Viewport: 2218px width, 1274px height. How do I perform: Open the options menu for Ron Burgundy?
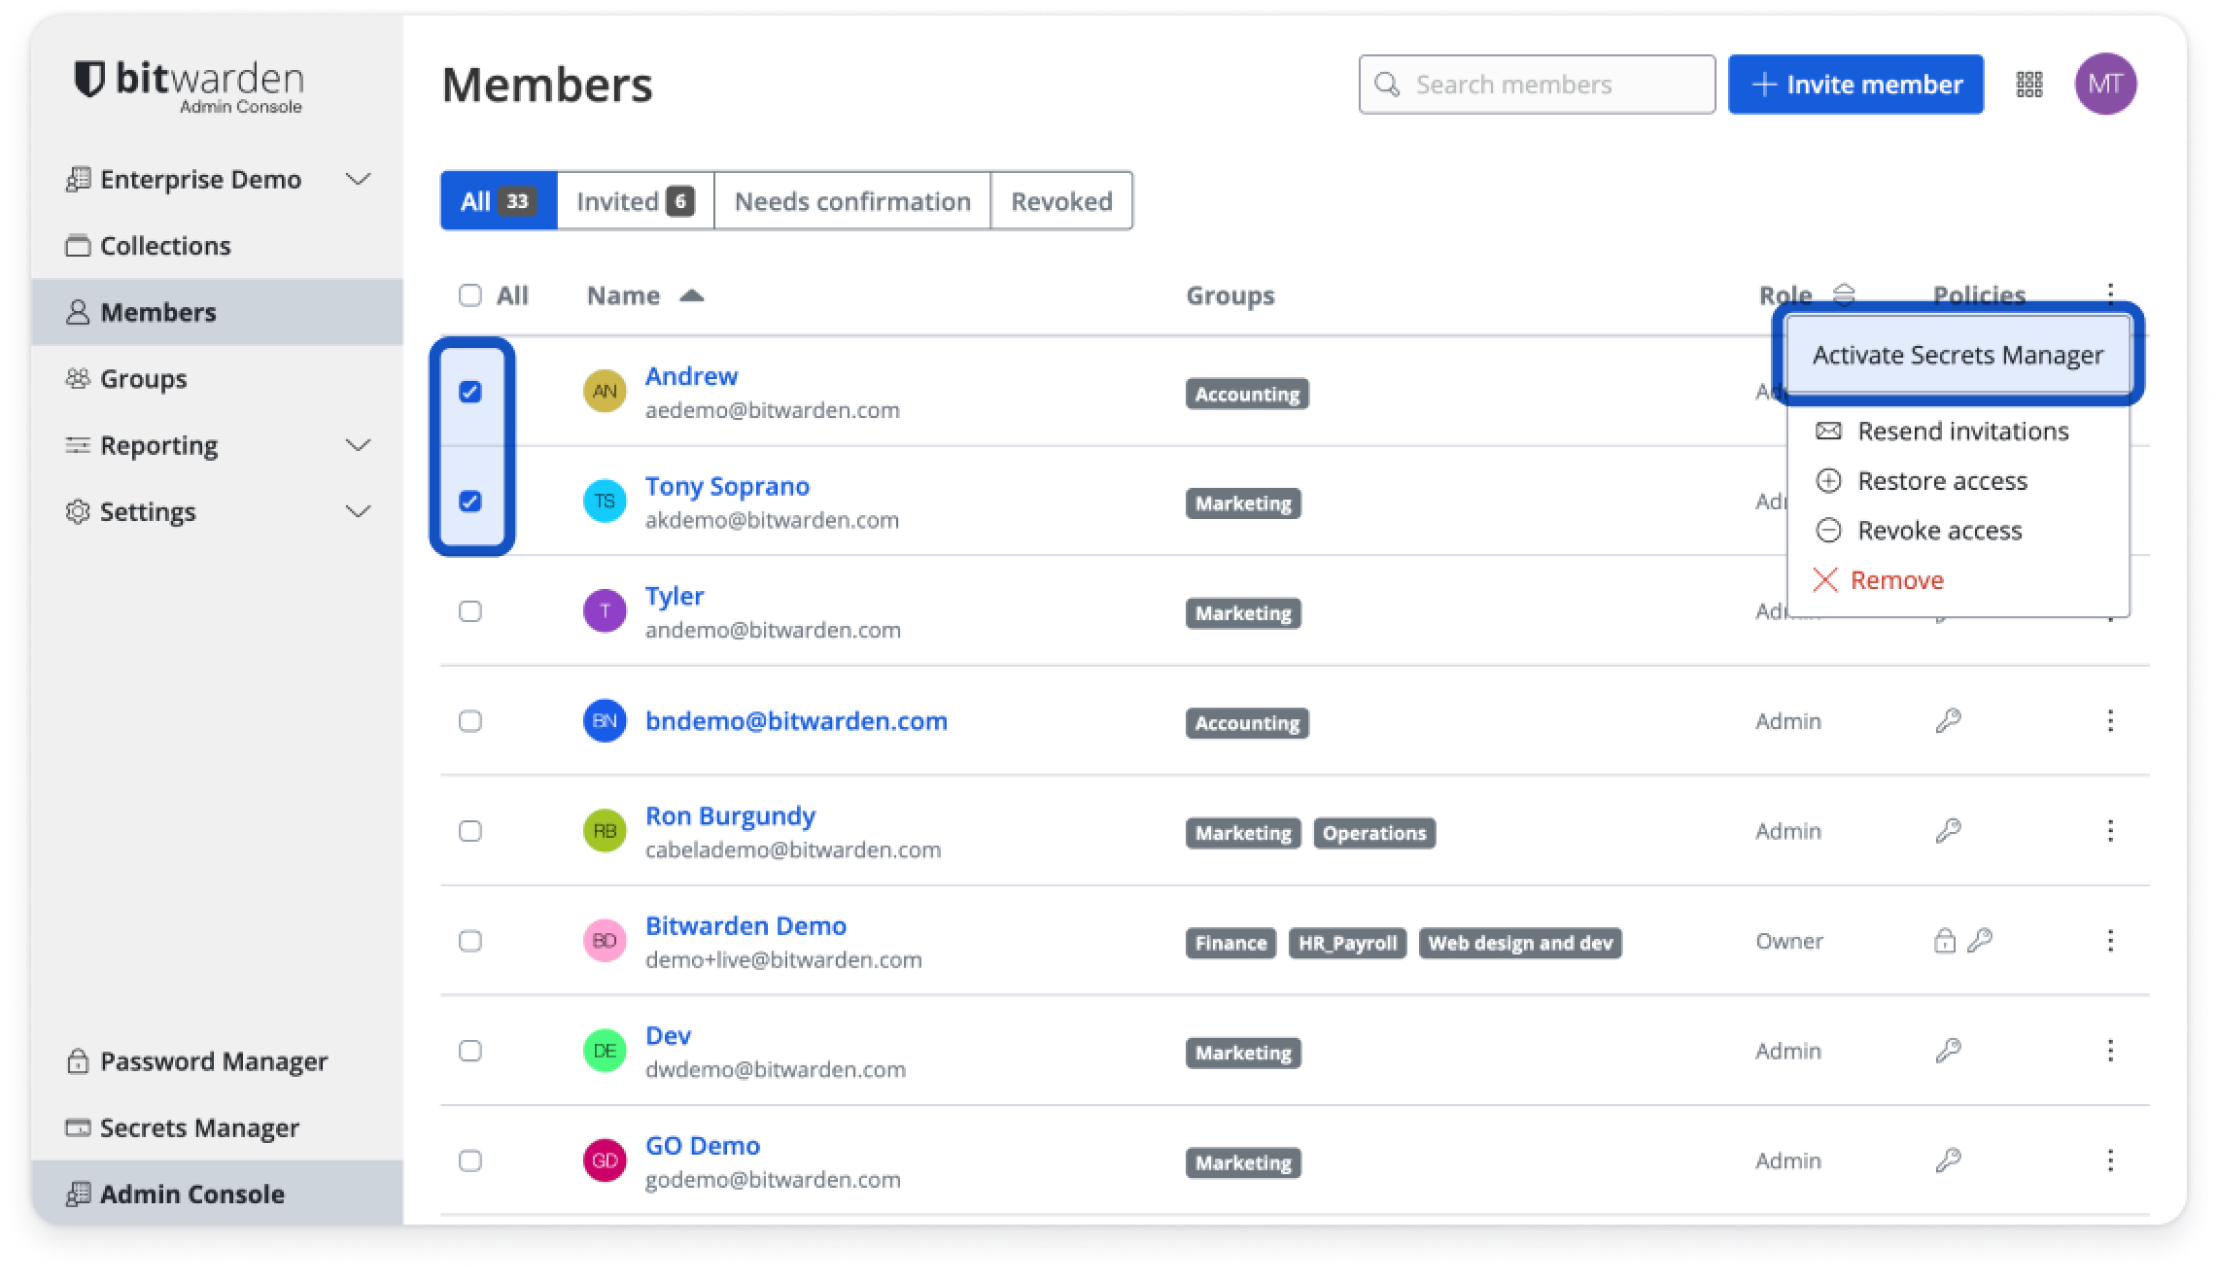(x=2110, y=831)
